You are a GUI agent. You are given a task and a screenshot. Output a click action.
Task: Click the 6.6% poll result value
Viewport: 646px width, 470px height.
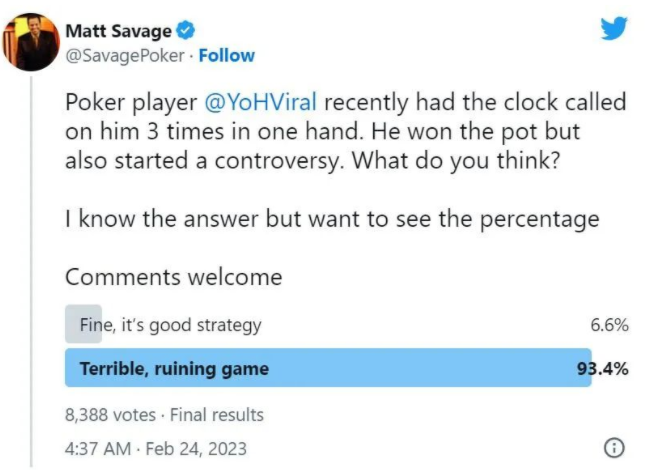click(x=609, y=325)
